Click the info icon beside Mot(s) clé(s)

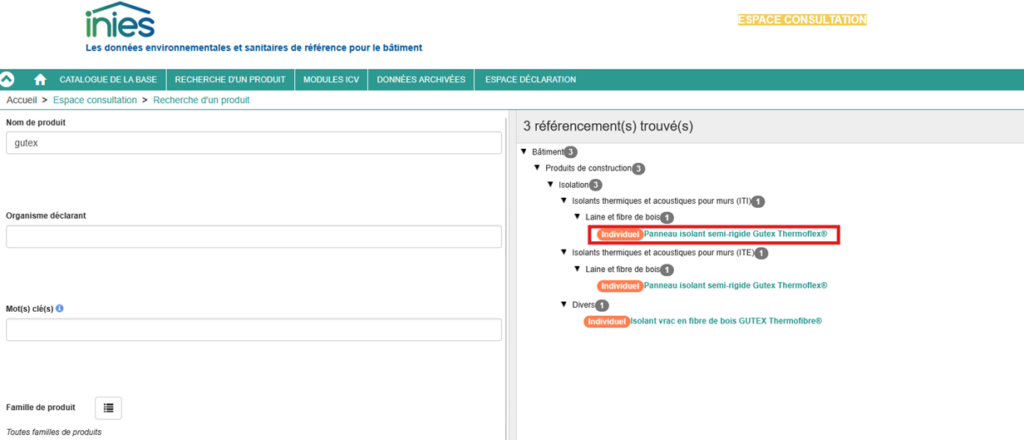point(60,309)
